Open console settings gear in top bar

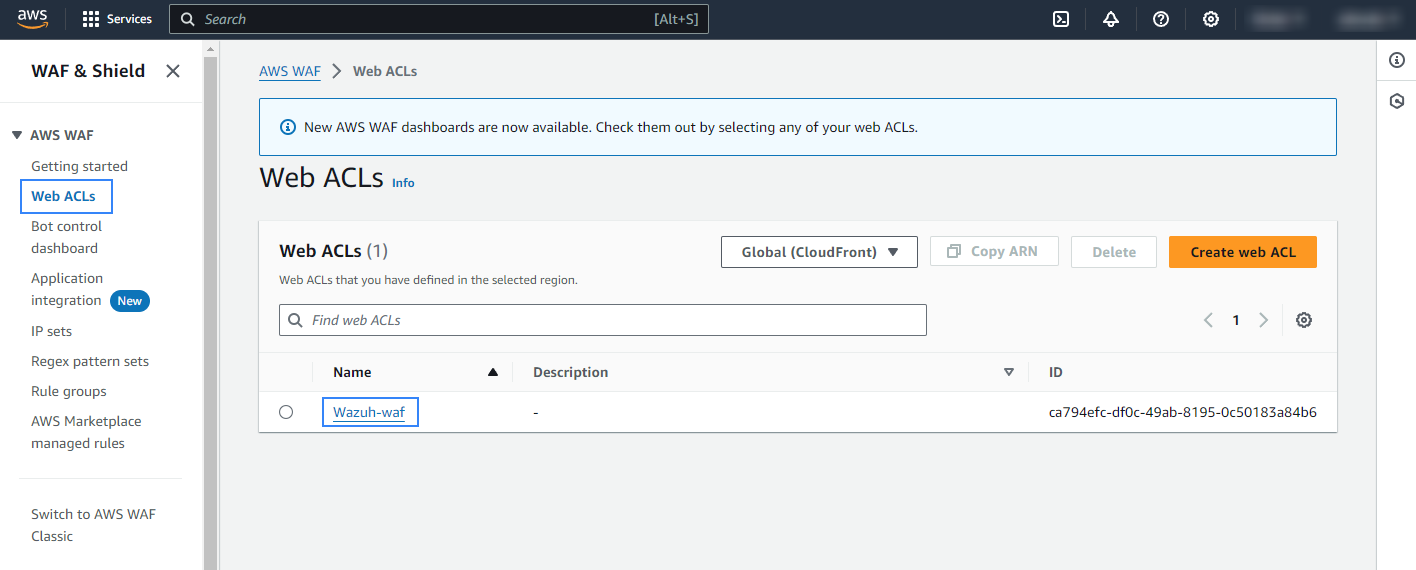1211,19
